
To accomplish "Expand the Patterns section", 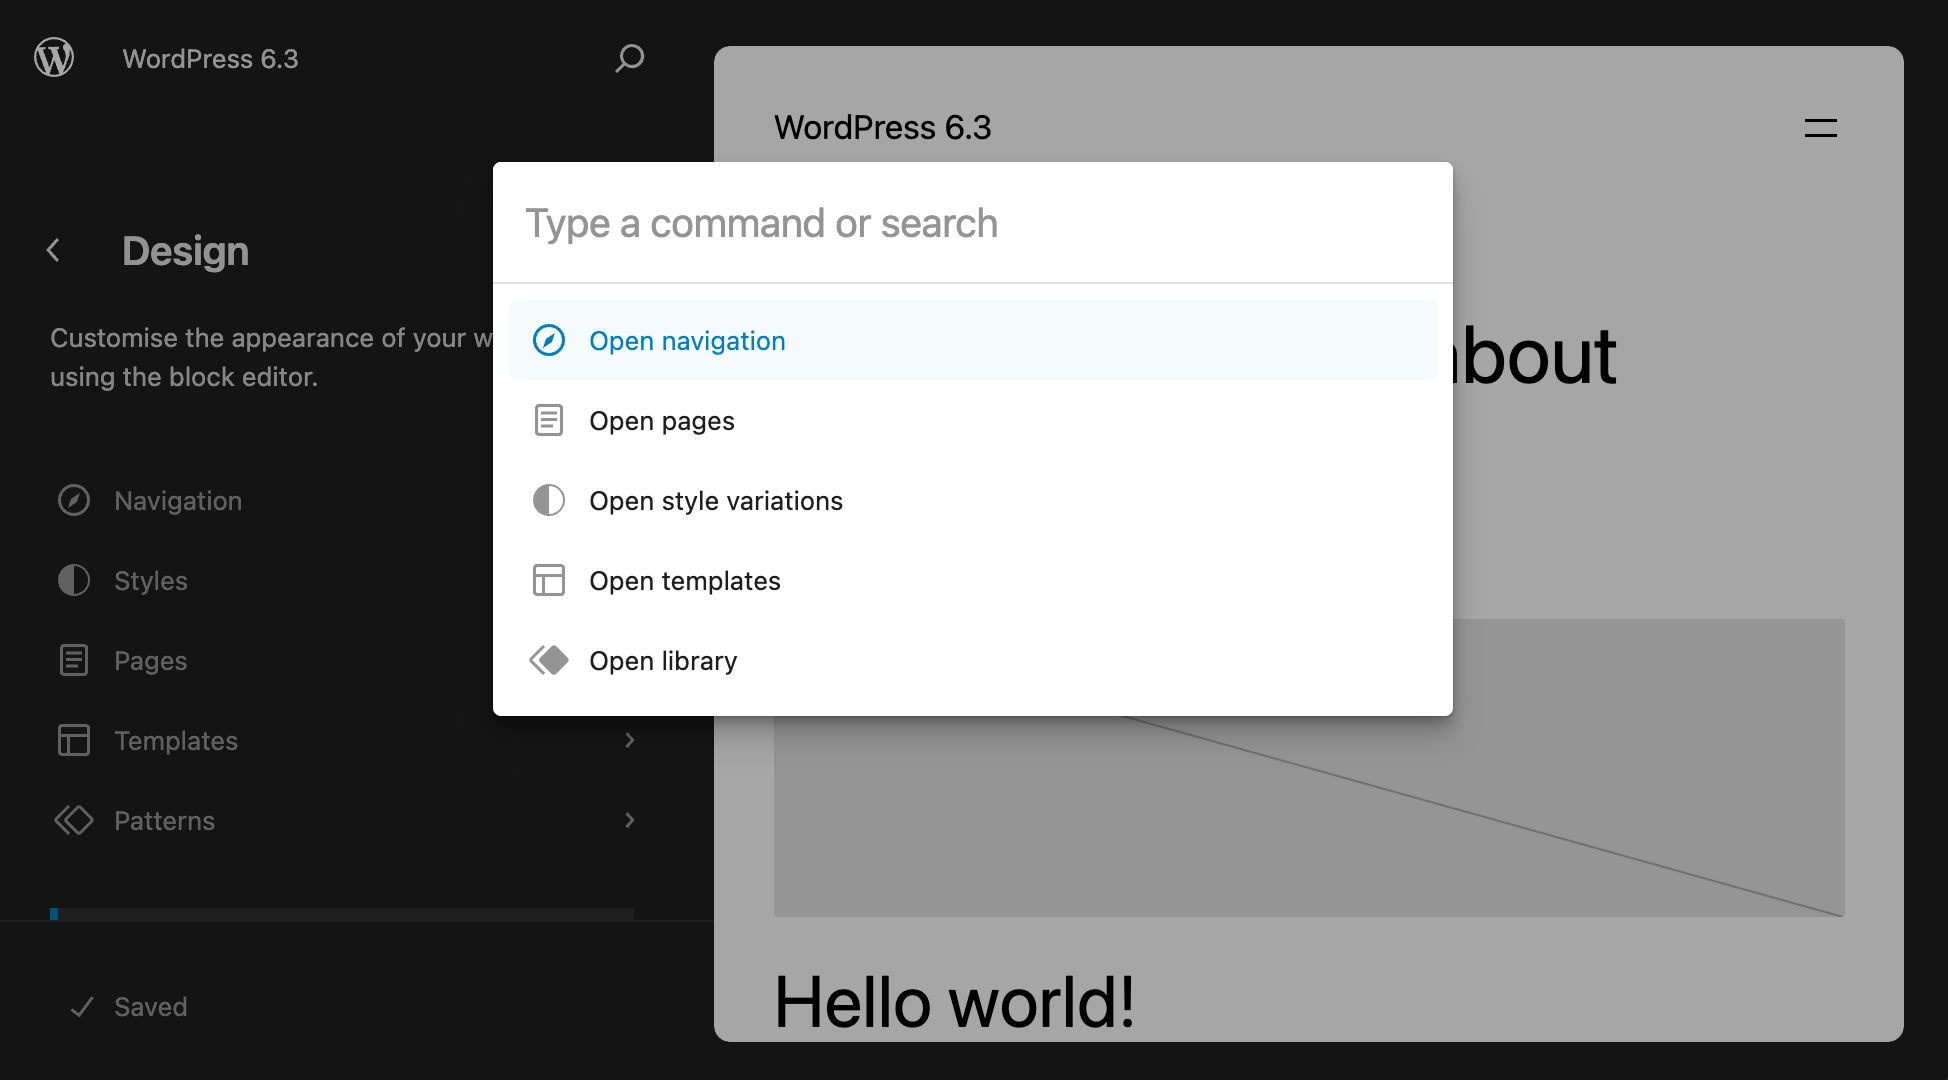I will coord(629,820).
